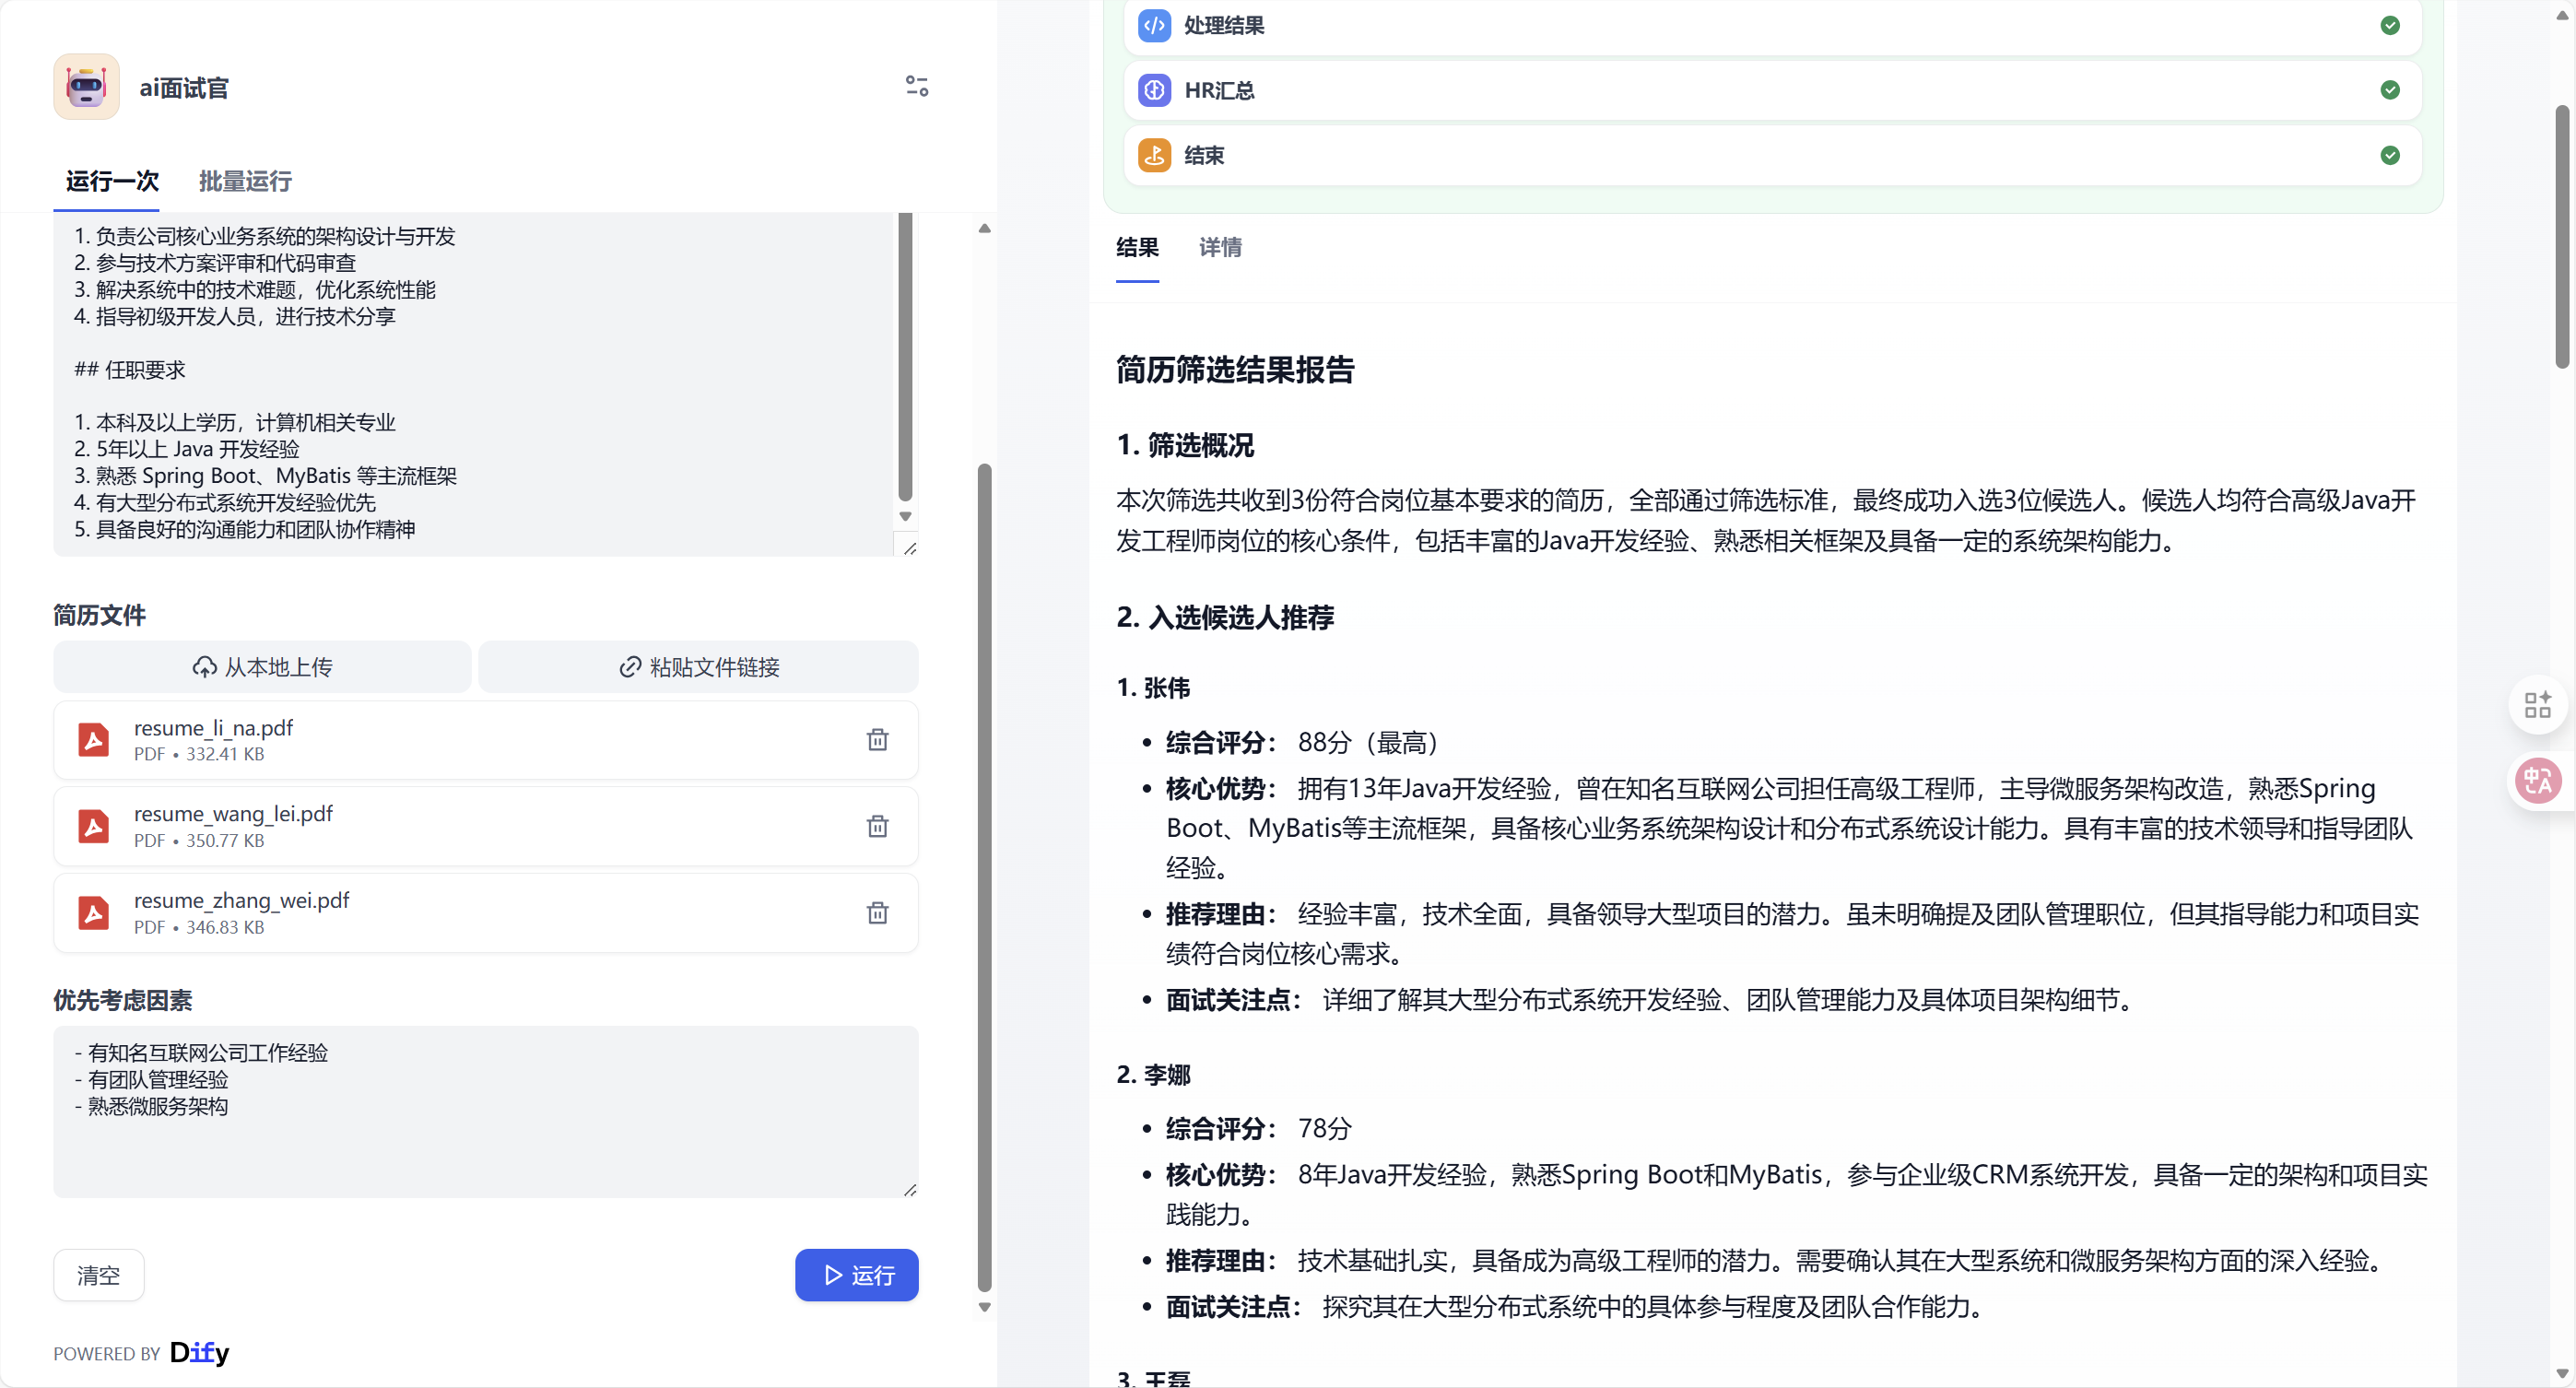Open the floating translation (中/A) icon
The height and width of the screenshot is (1388, 2576).
click(2538, 781)
